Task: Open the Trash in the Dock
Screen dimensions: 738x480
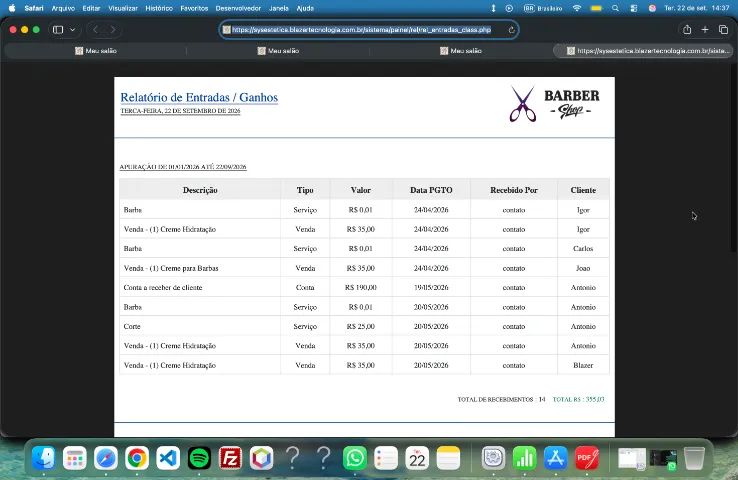Action: 694,457
